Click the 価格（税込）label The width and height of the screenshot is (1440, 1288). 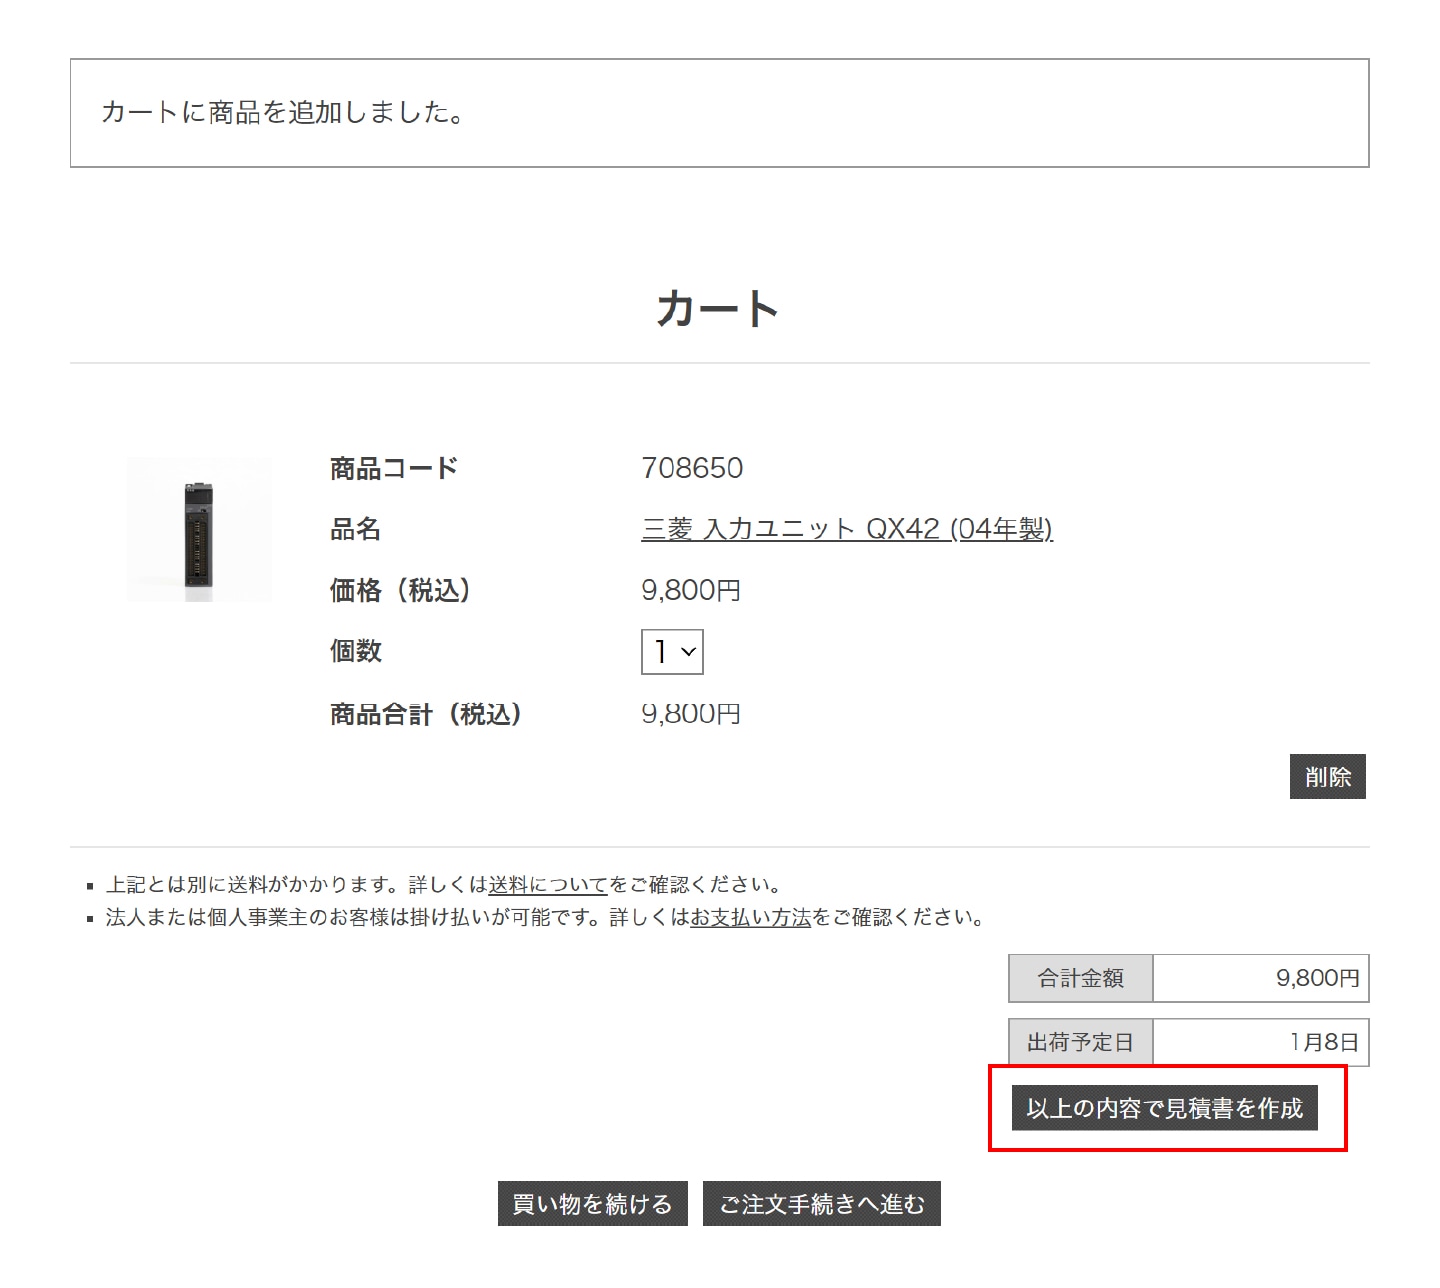pos(400,591)
